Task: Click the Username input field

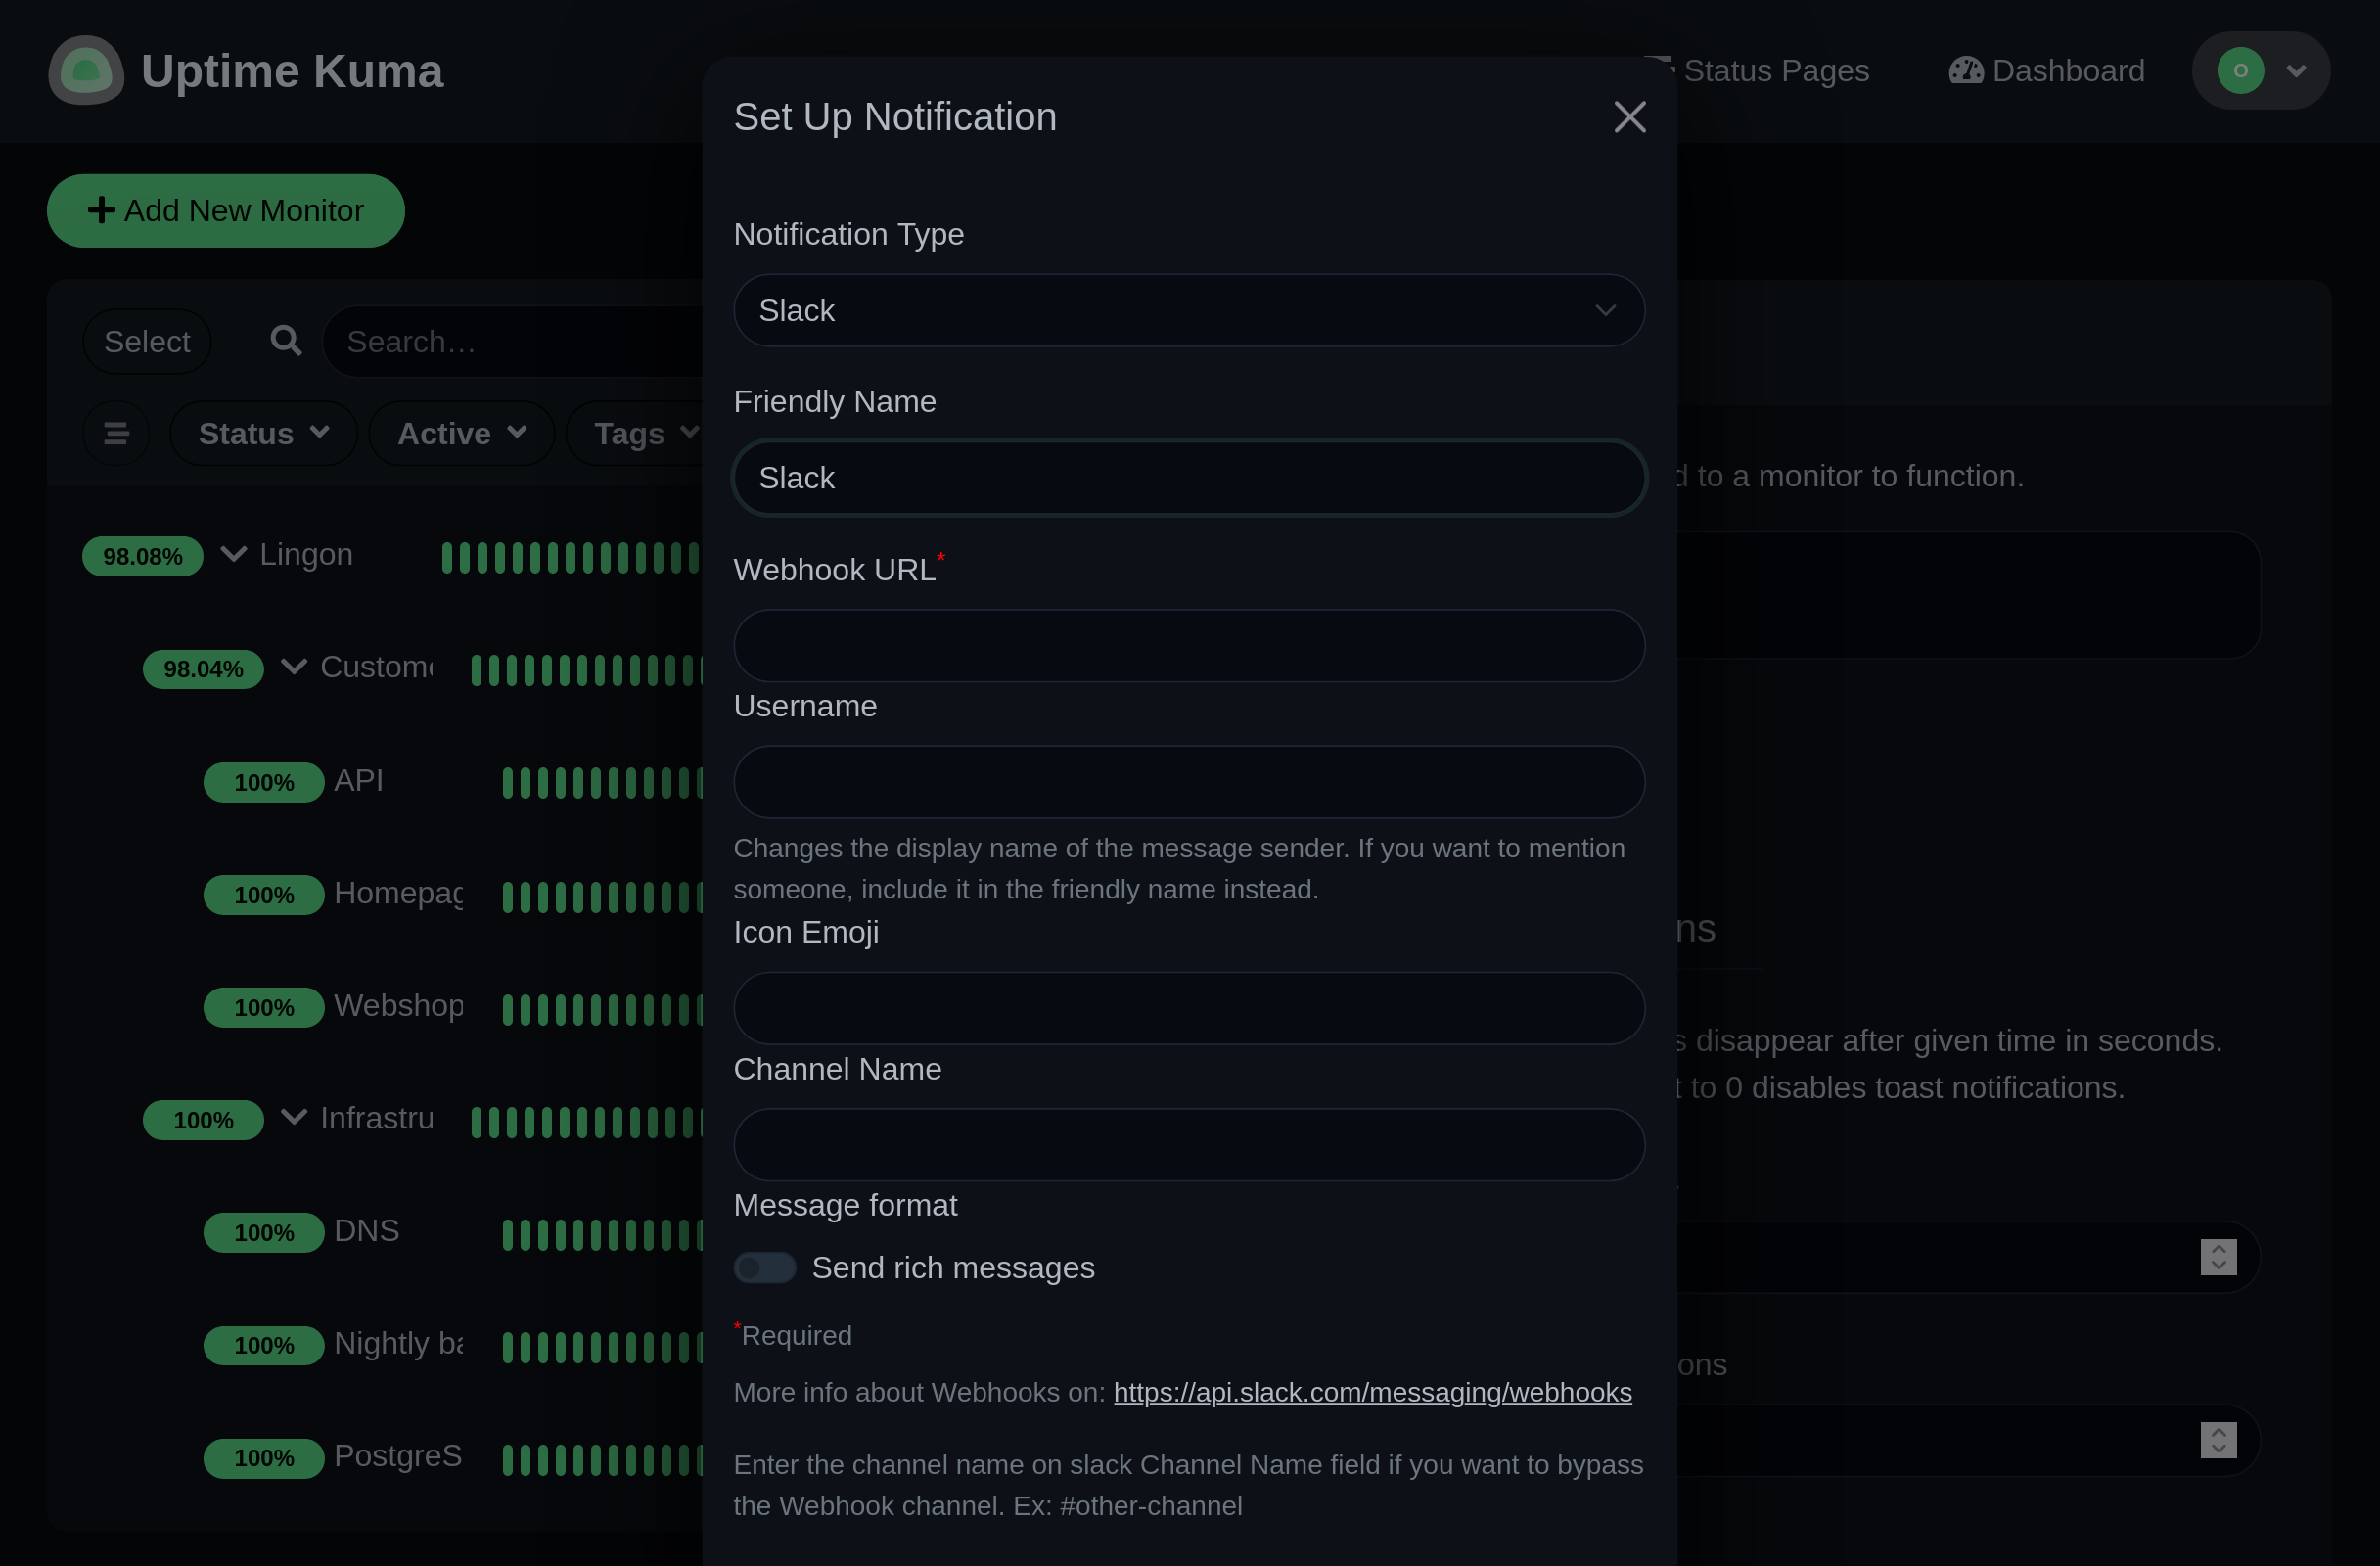Action: pyautogui.click(x=1188, y=782)
